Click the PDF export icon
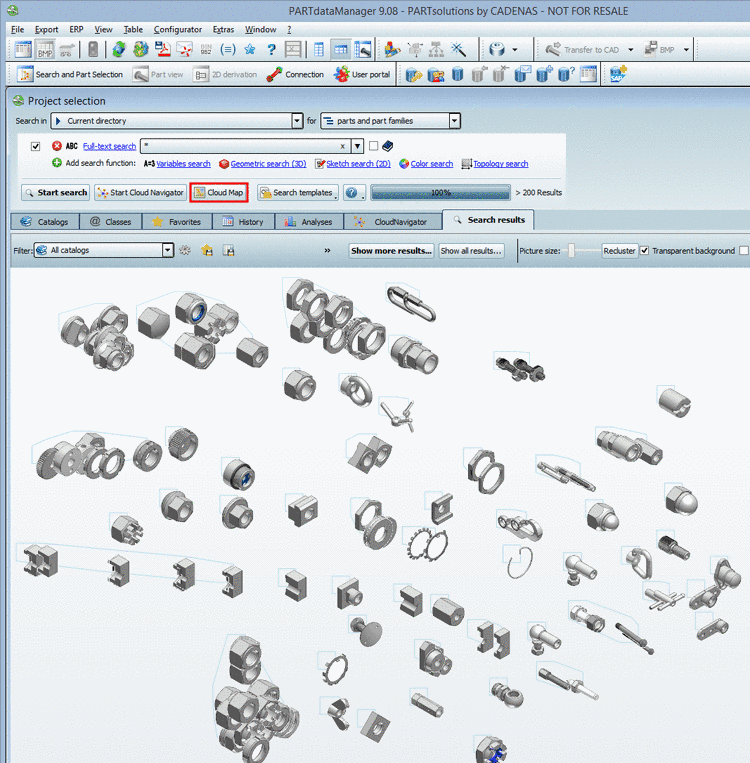Image resolution: width=750 pixels, height=763 pixels. tap(163, 49)
